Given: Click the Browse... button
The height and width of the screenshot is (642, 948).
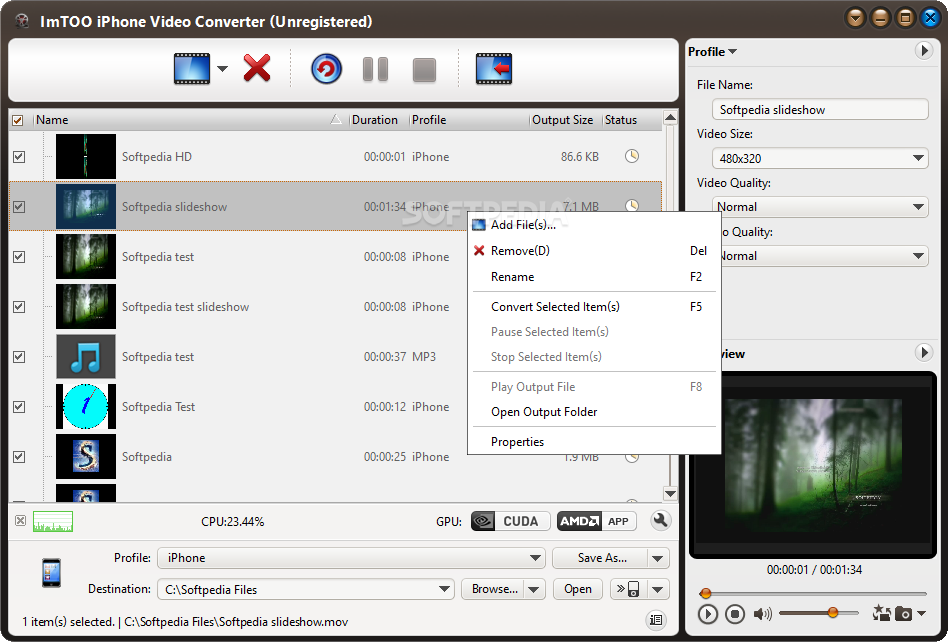Looking at the screenshot, I should 493,589.
